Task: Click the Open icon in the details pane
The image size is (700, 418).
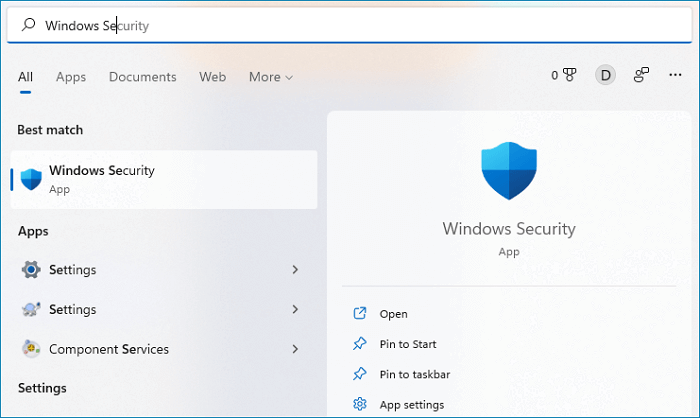Action: [360, 314]
